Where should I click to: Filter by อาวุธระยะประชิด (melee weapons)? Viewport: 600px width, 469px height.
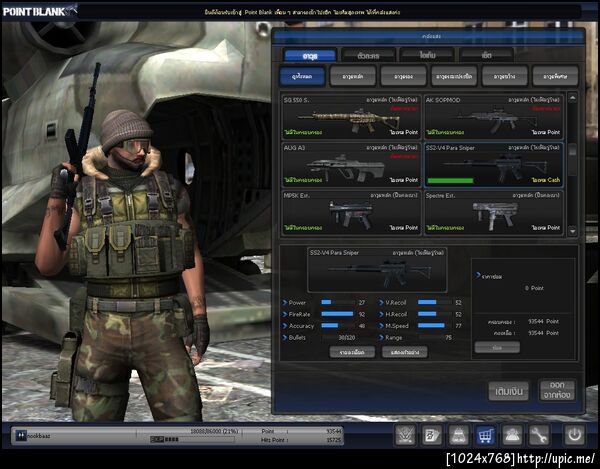coord(453,76)
